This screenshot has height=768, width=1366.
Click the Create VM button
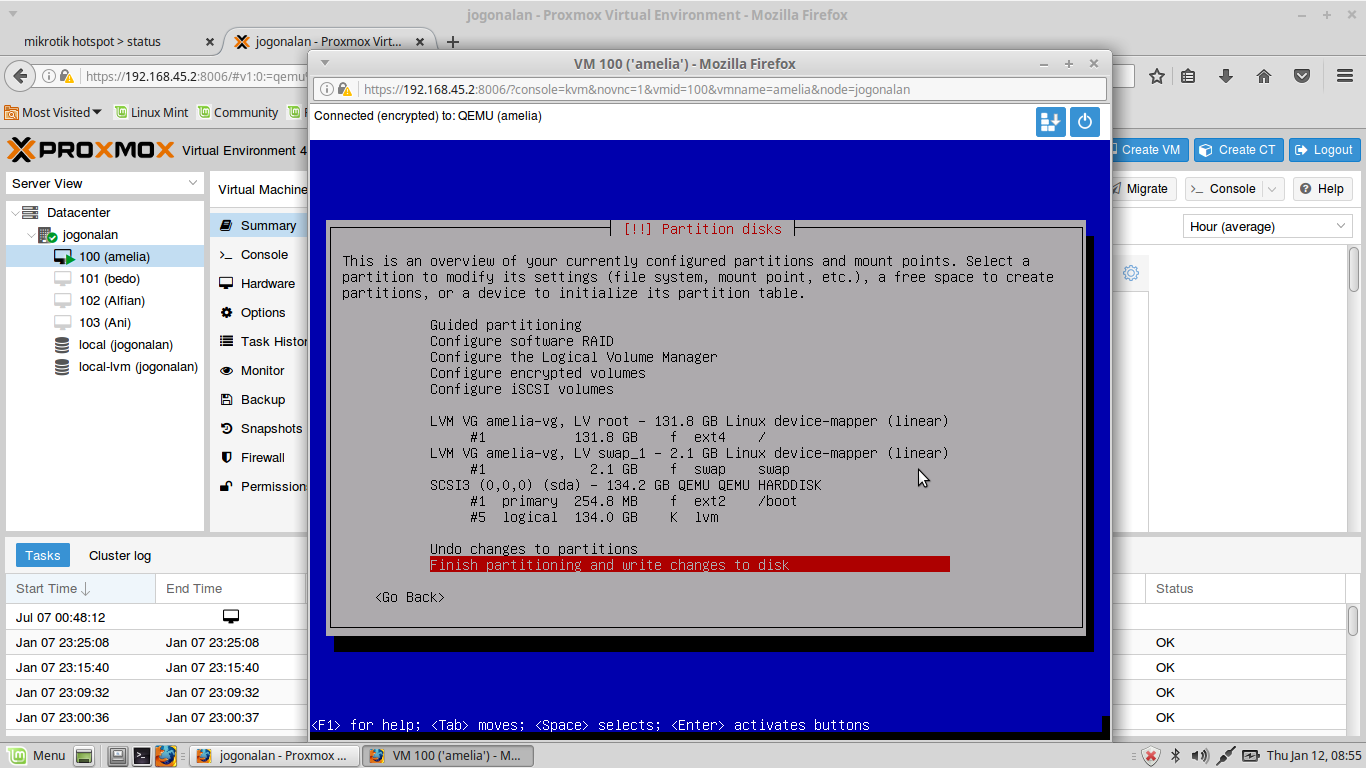[1150, 150]
